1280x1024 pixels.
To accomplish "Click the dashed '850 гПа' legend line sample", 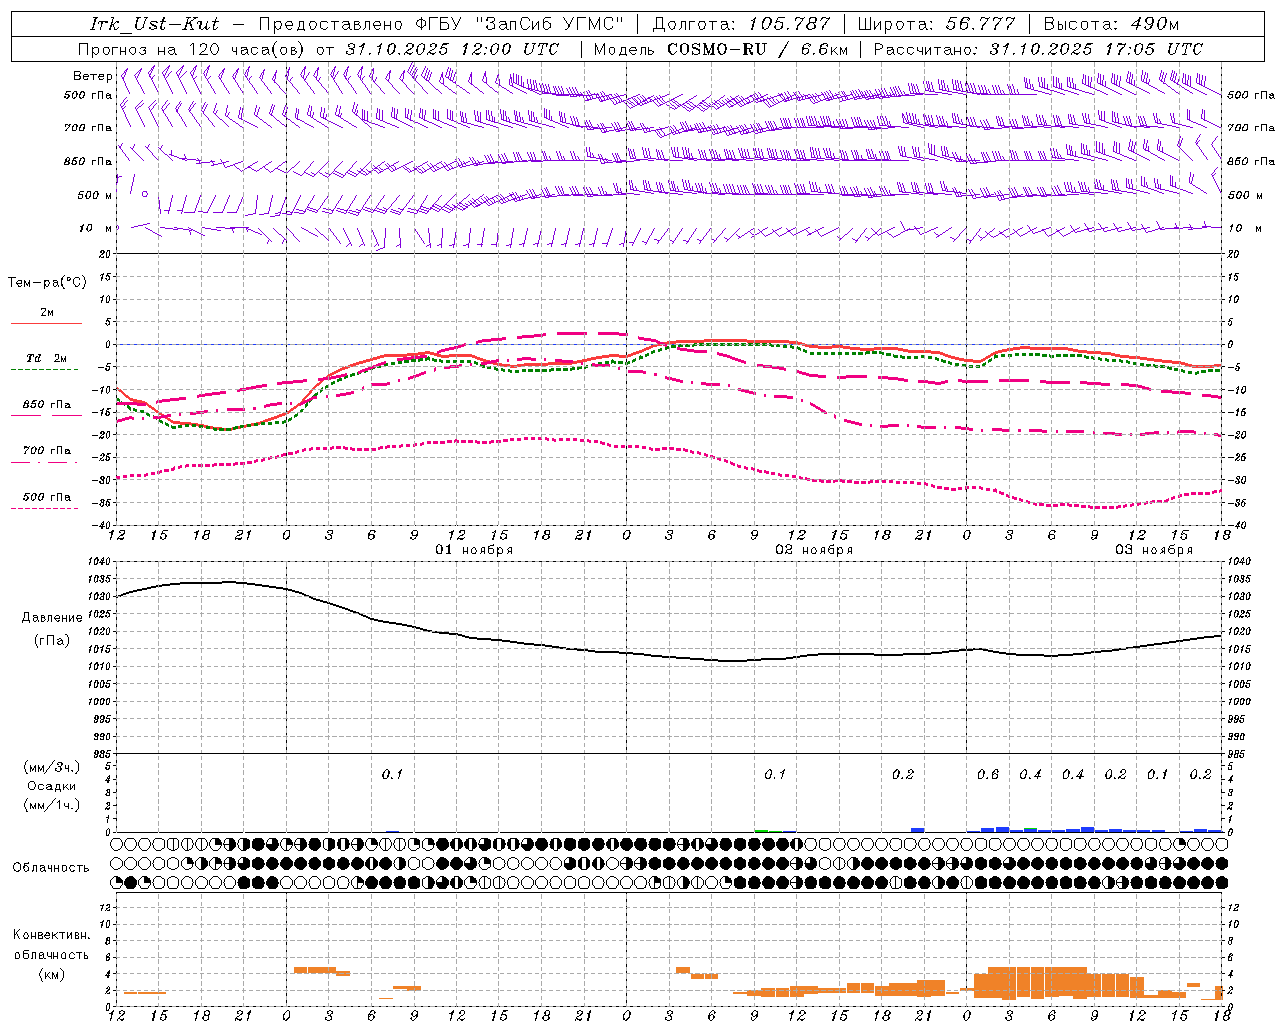I will coord(46,415).
